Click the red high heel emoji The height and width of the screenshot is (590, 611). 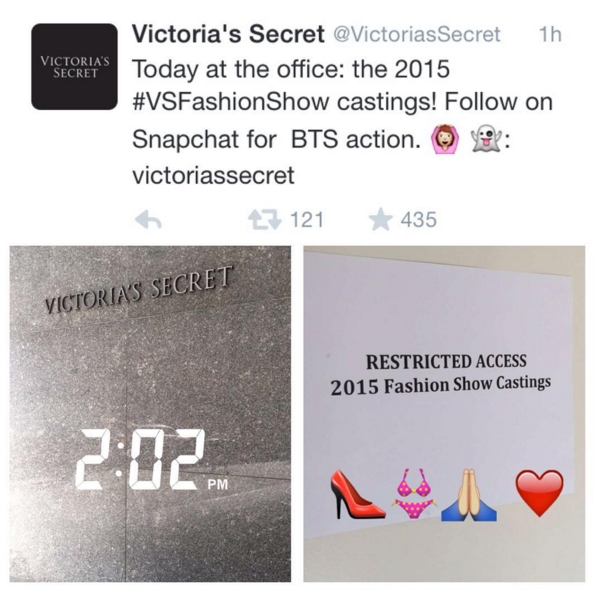tap(357, 494)
